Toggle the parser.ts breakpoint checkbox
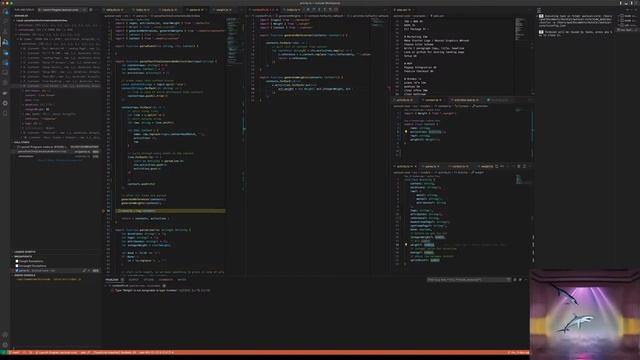 (17, 271)
